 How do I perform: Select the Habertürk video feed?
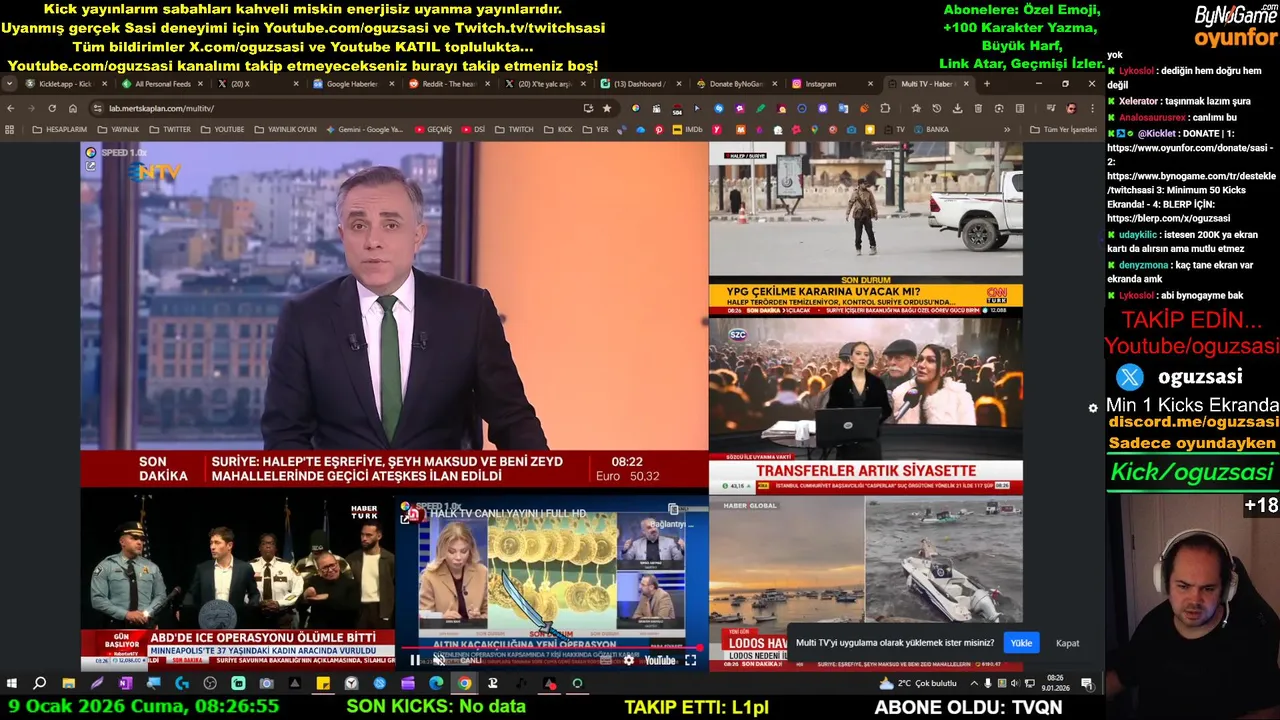(x=237, y=582)
